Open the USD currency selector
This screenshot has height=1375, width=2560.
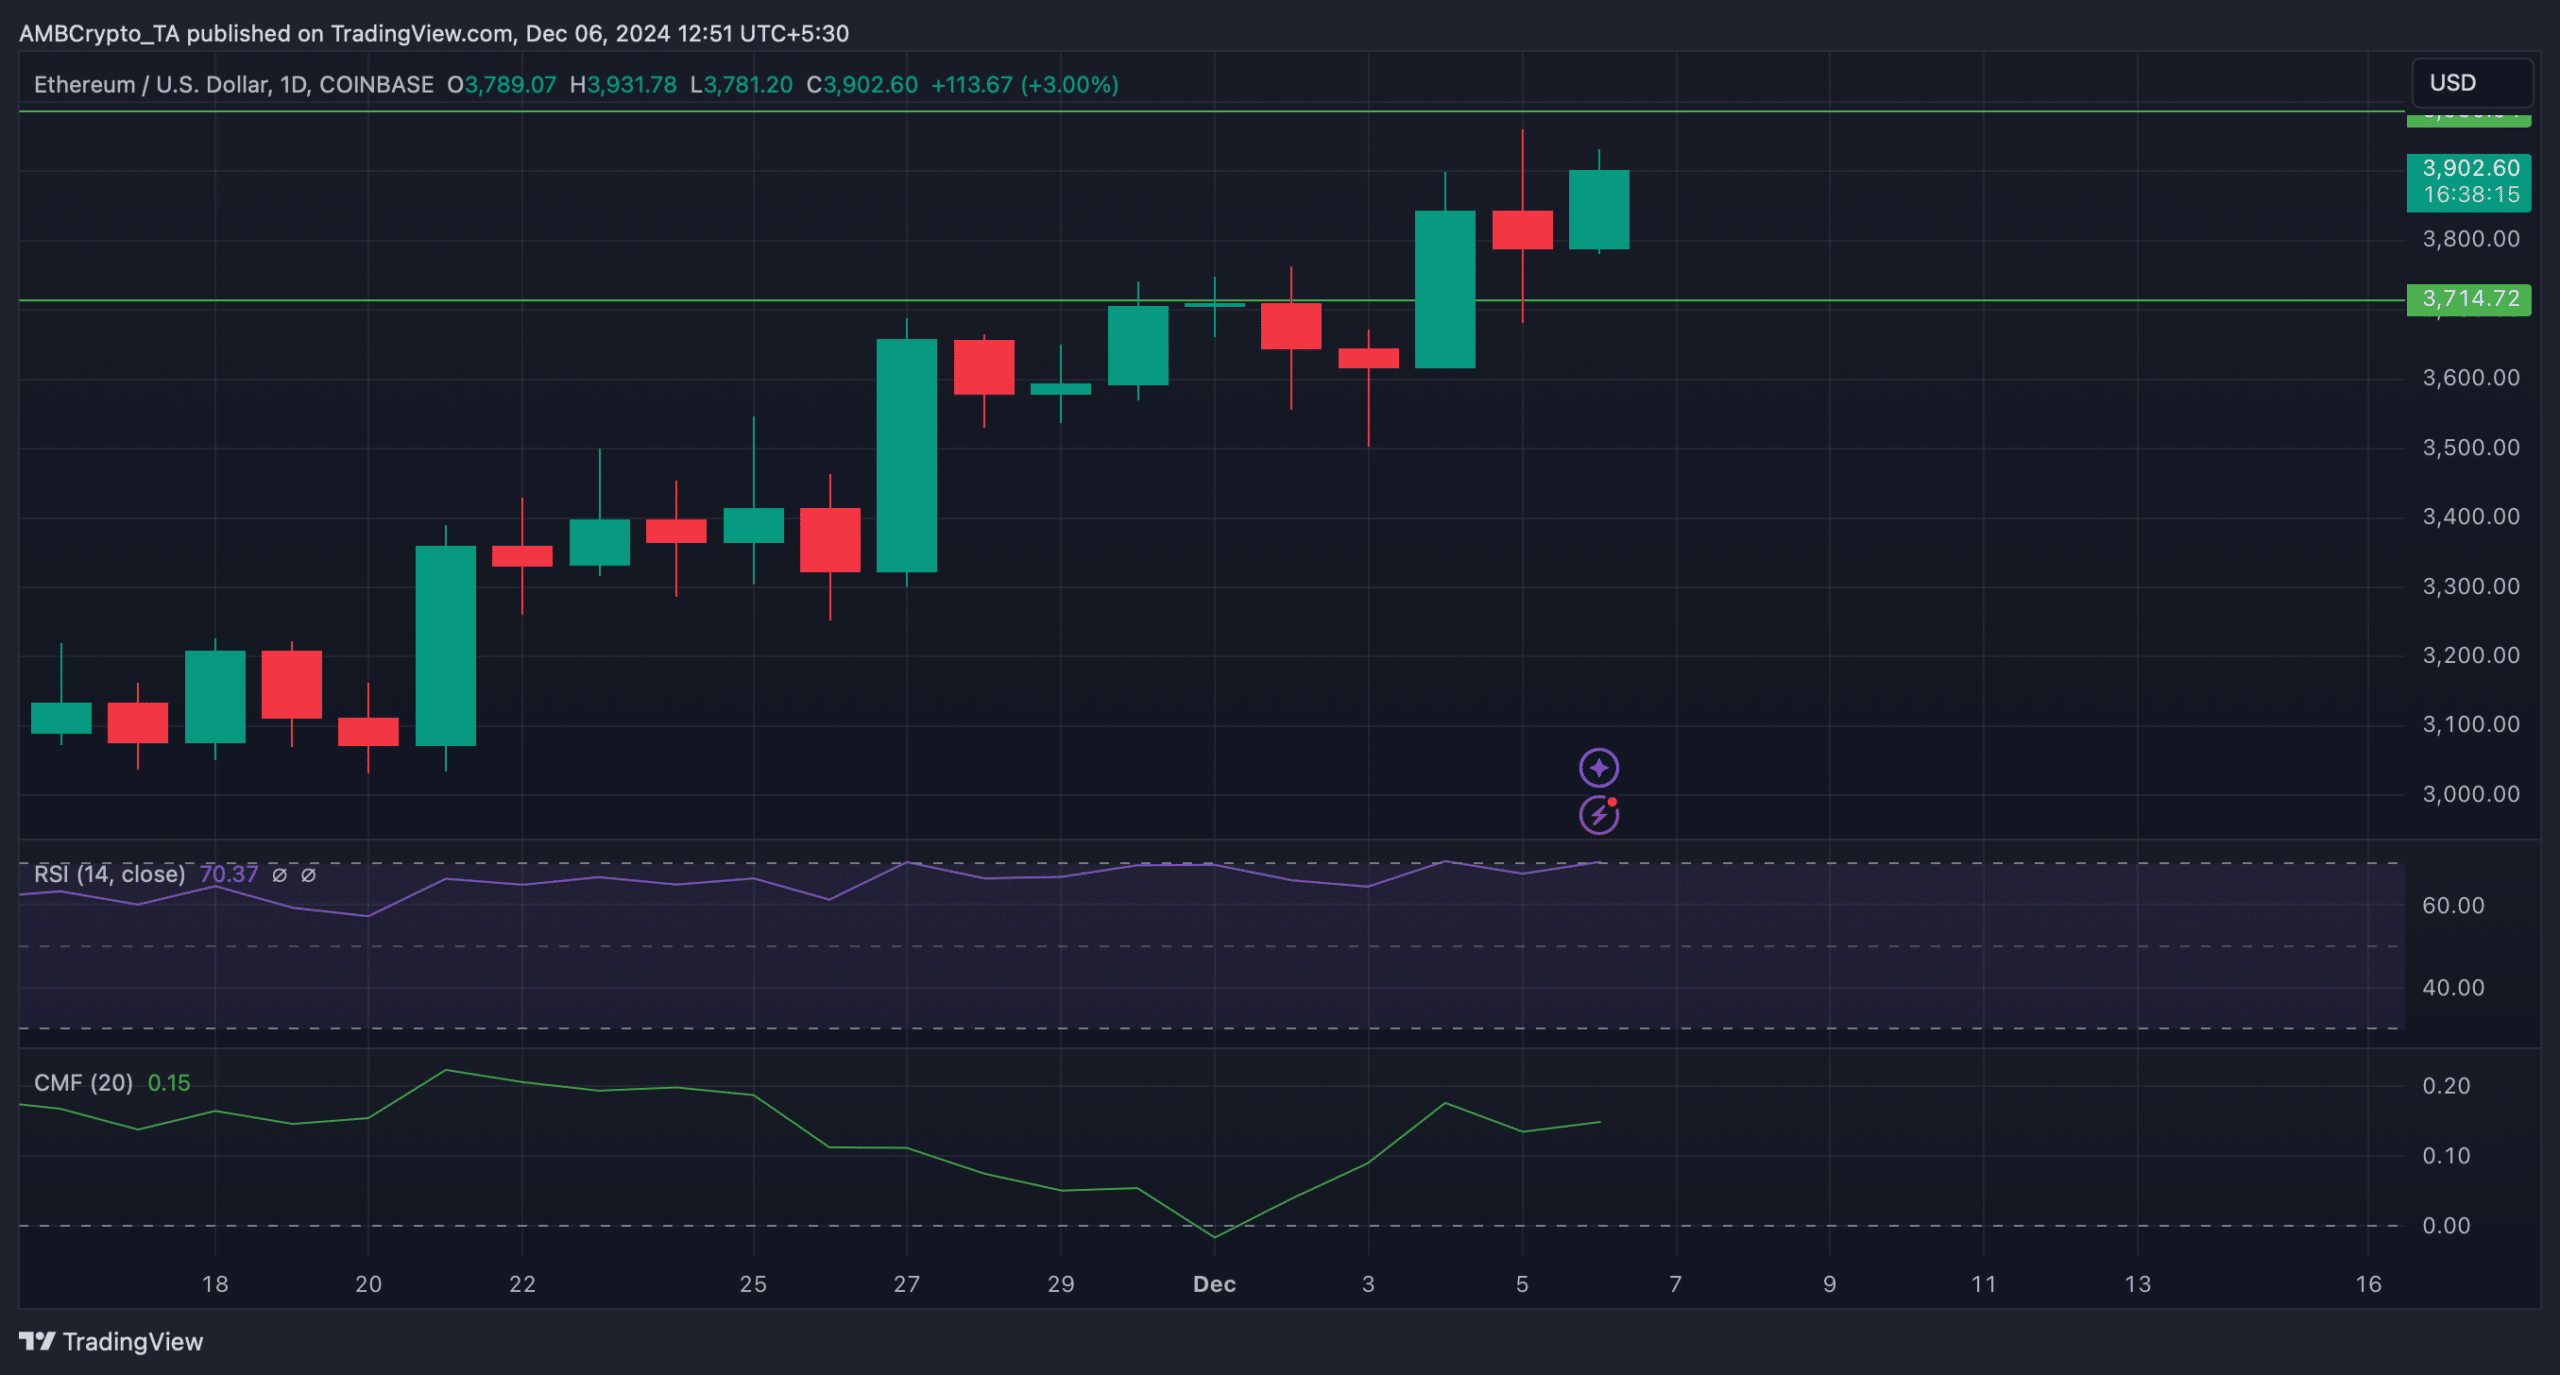(2472, 83)
